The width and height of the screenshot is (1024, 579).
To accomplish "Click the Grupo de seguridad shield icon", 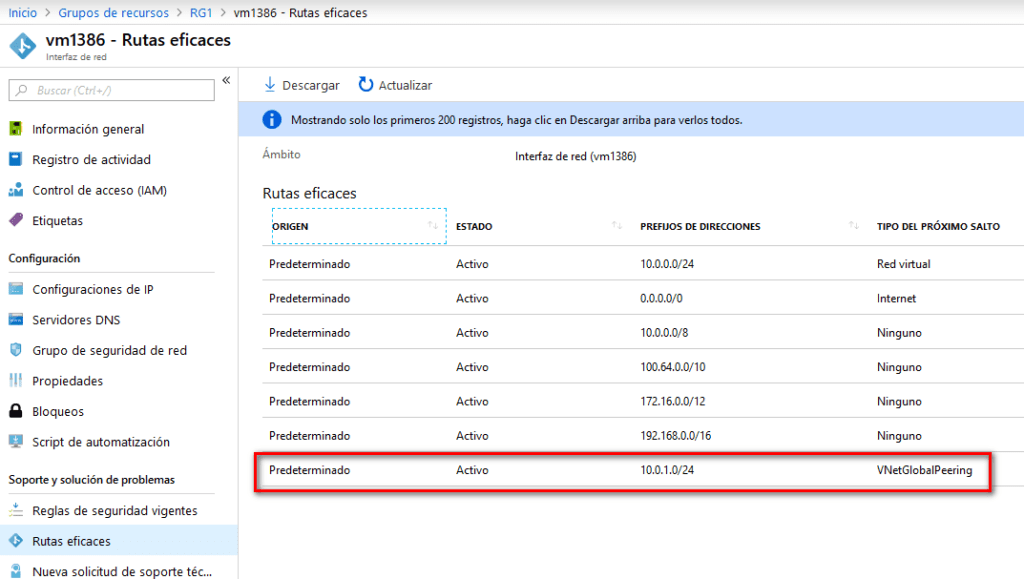I will pos(16,350).
